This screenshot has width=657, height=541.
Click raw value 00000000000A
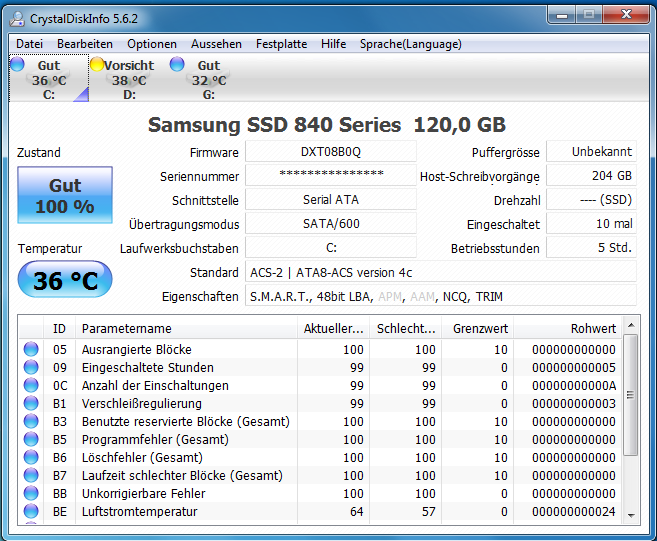[574, 385]
